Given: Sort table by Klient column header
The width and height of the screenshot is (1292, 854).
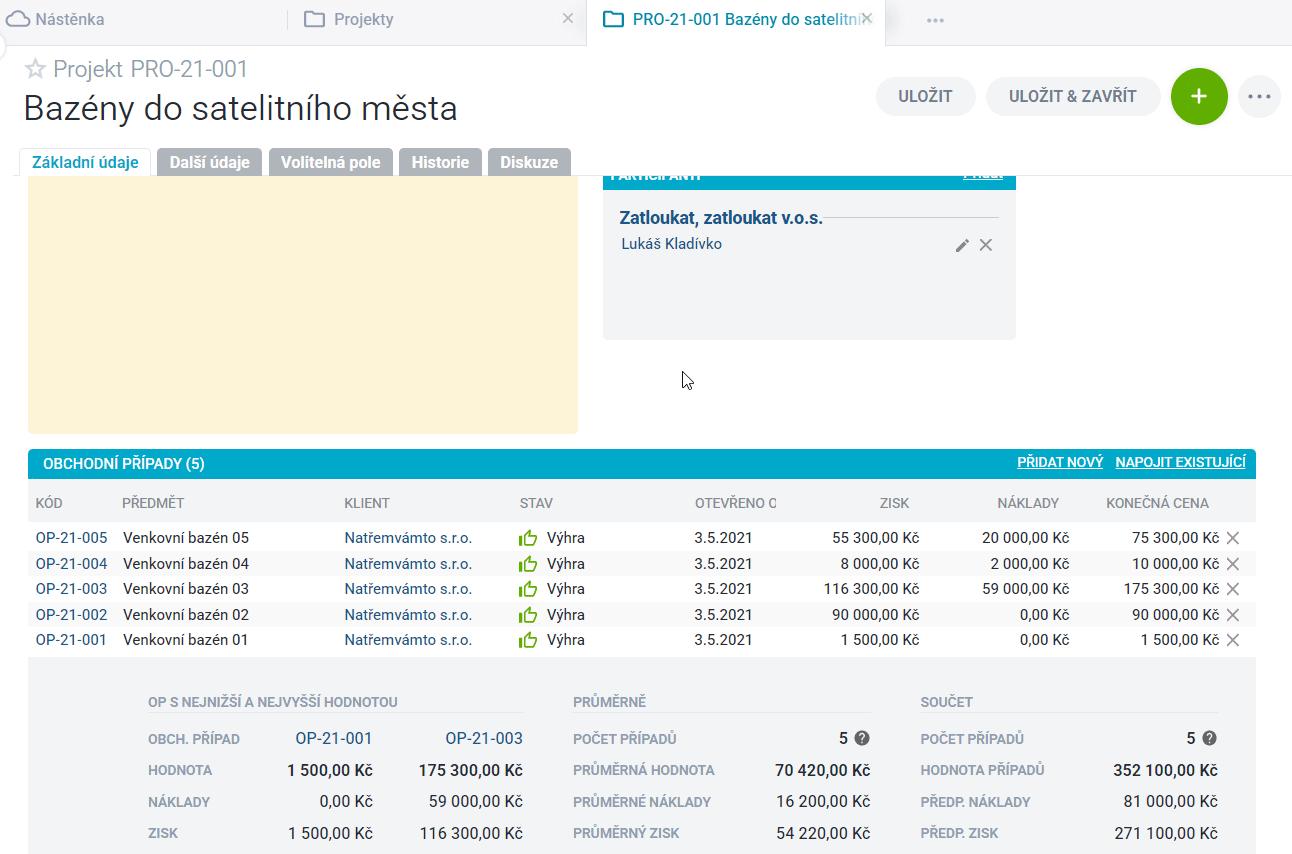Looking at the screenshot, I should click(x=367, y=503).
